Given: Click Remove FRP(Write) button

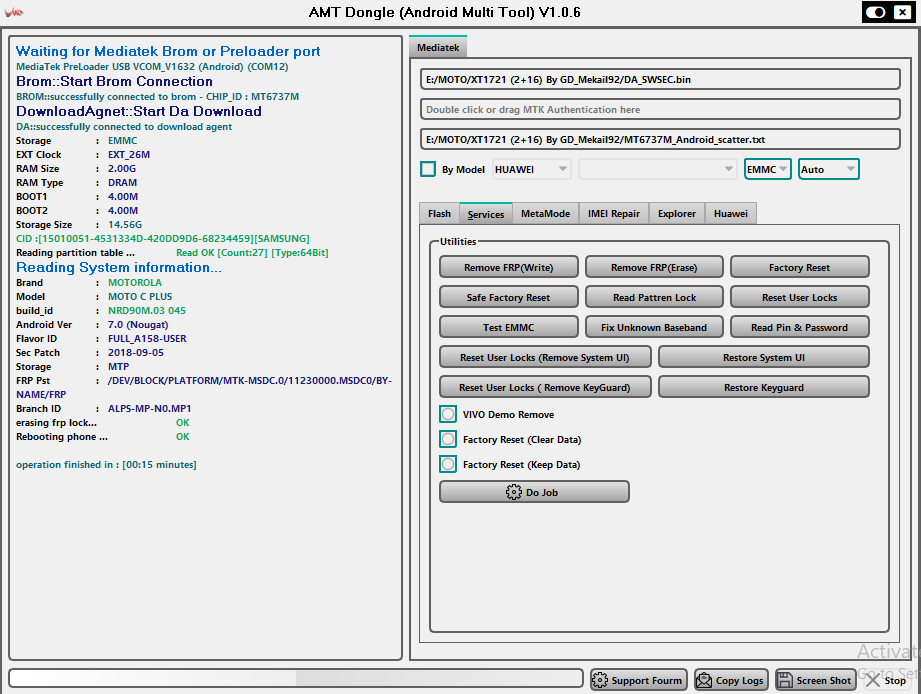Looking at the screenshot, I should pyautogui.click(x=509, y=267).
